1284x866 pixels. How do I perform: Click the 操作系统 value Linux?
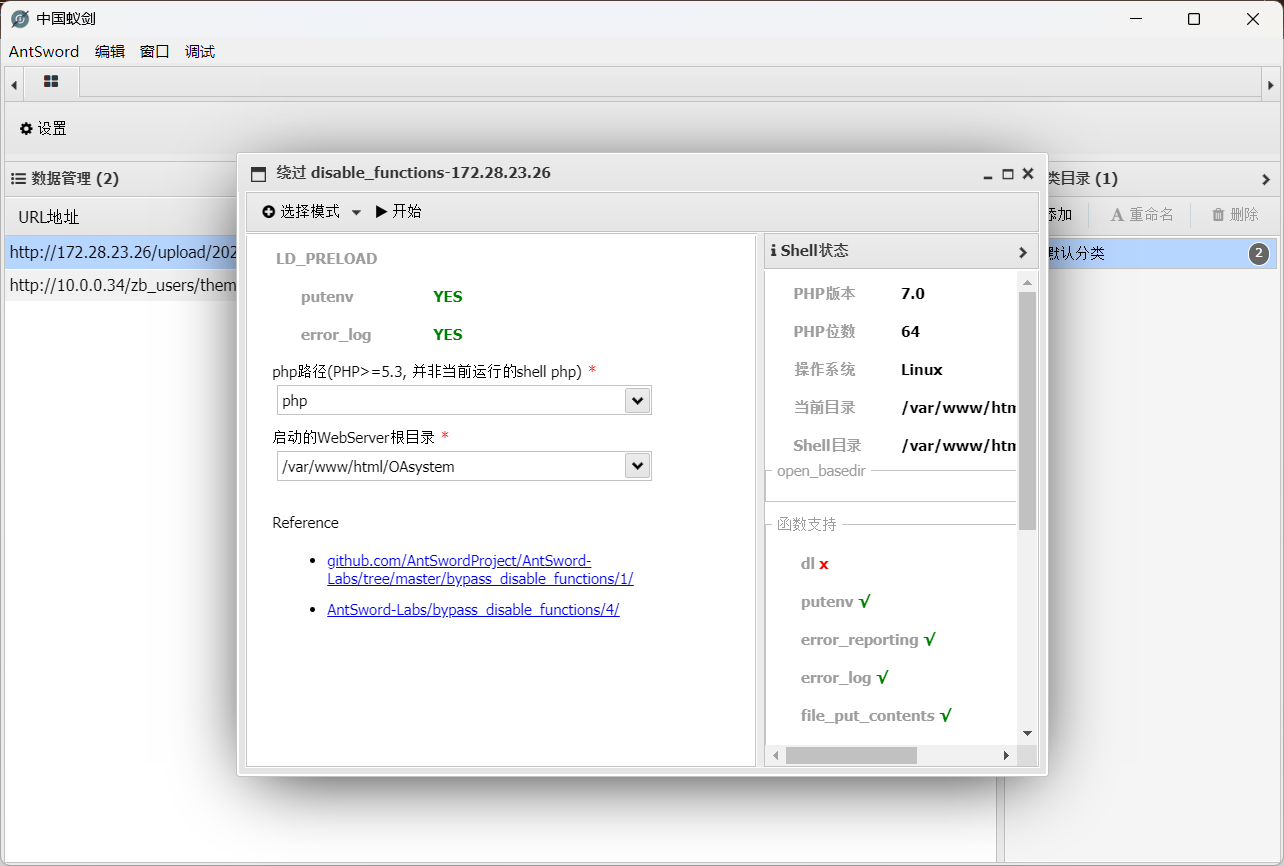click(x=922, y=370)
